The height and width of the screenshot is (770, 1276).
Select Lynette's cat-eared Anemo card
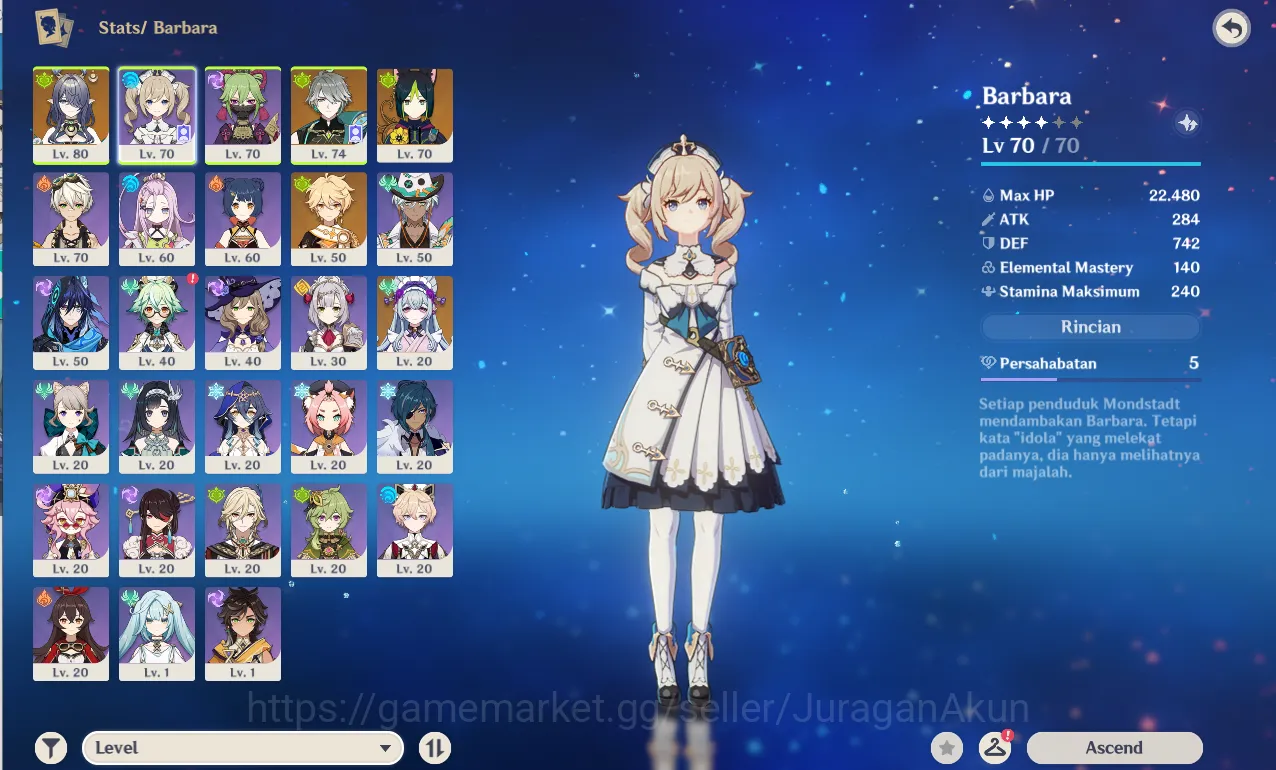click(x=71, y=427)
